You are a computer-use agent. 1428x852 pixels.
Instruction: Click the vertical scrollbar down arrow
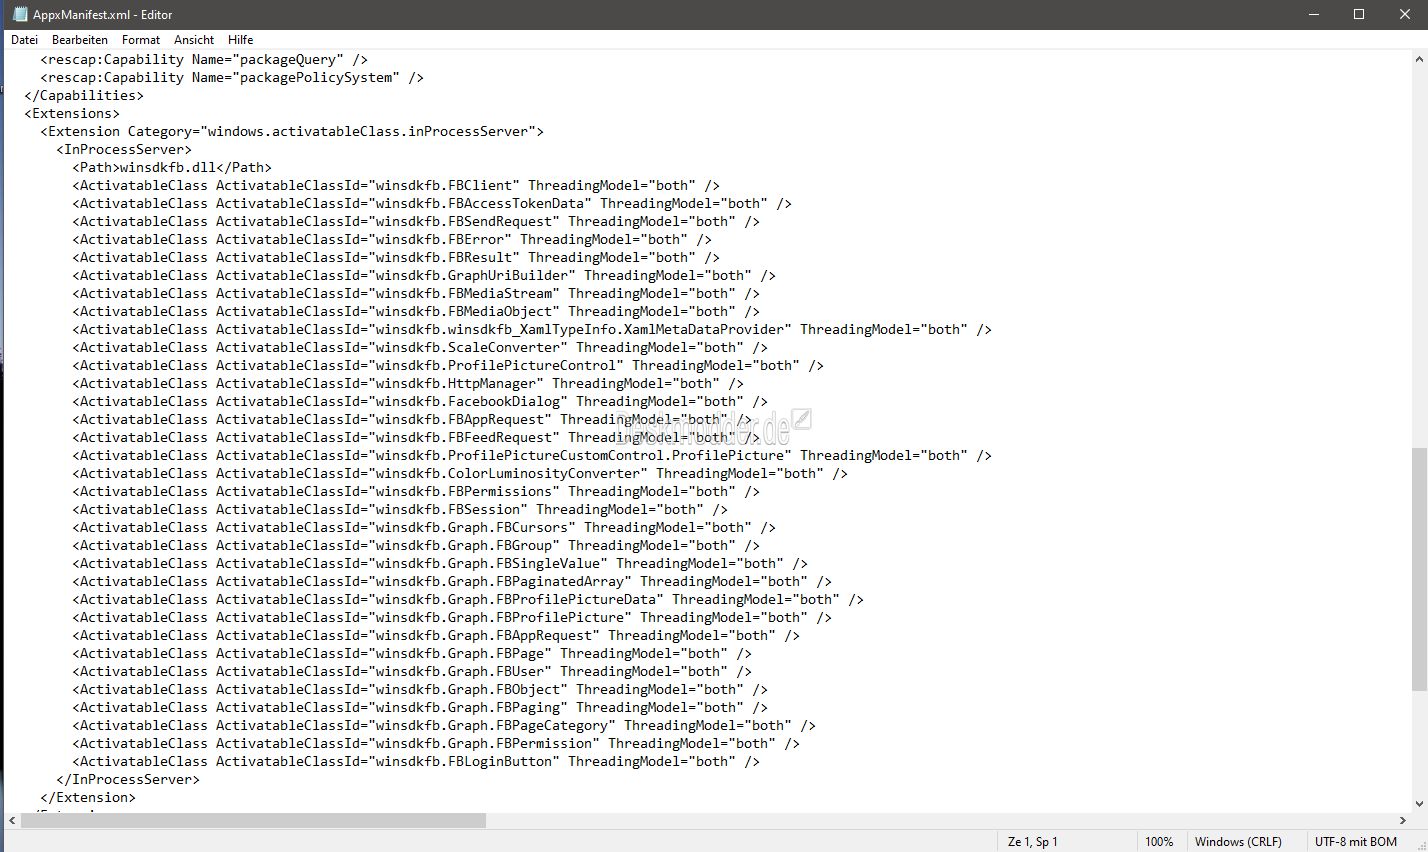(1419, 803)
